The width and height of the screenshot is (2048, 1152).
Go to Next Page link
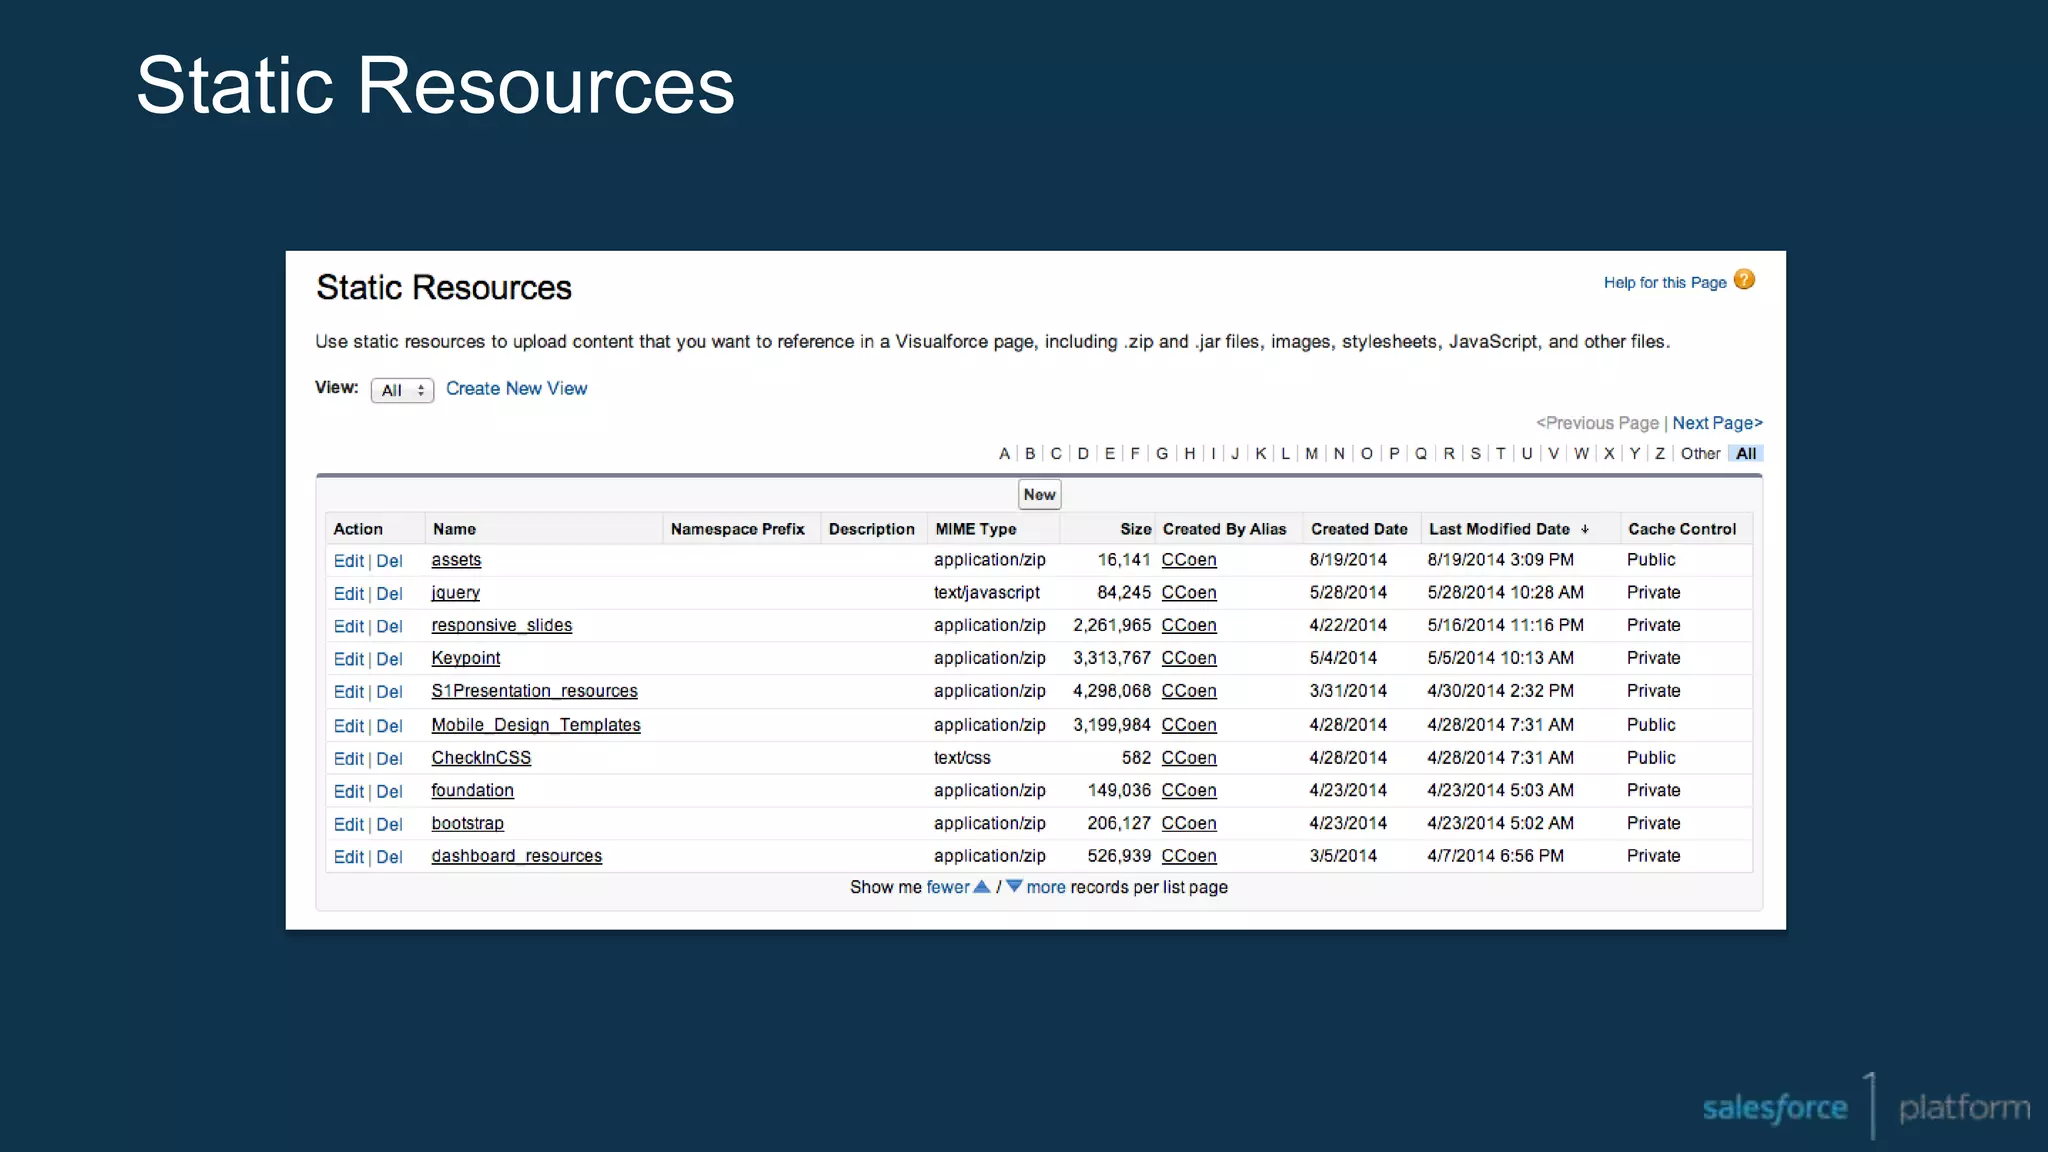(1717, 423)
